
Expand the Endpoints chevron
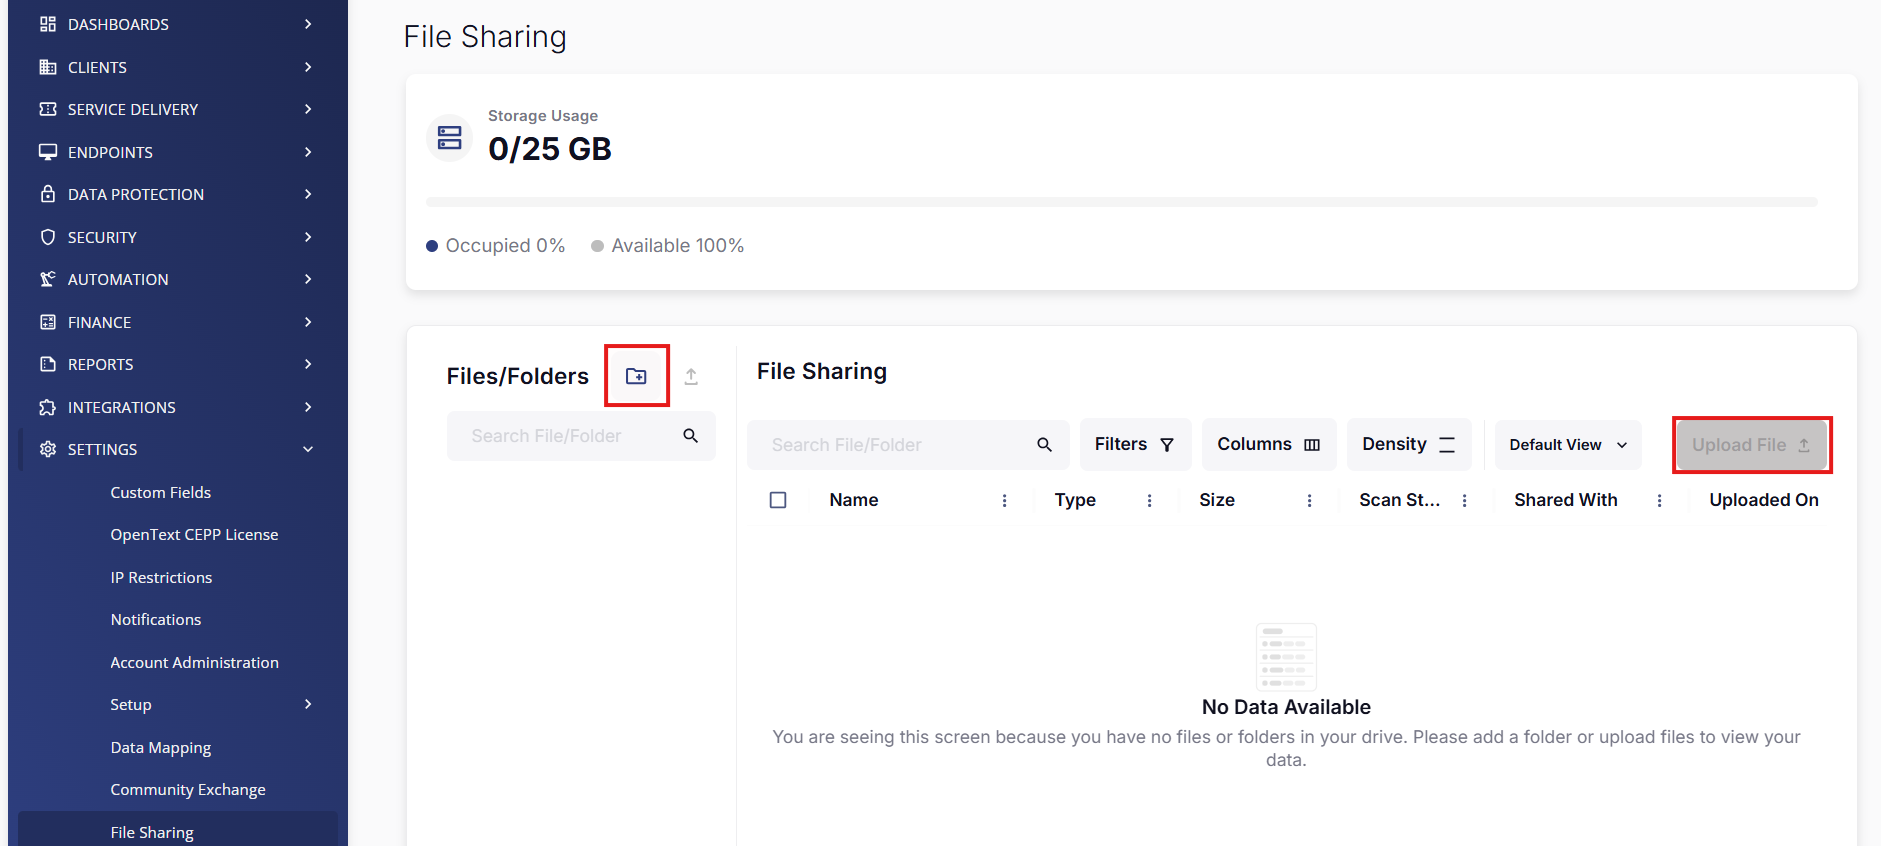click(308, 152)
